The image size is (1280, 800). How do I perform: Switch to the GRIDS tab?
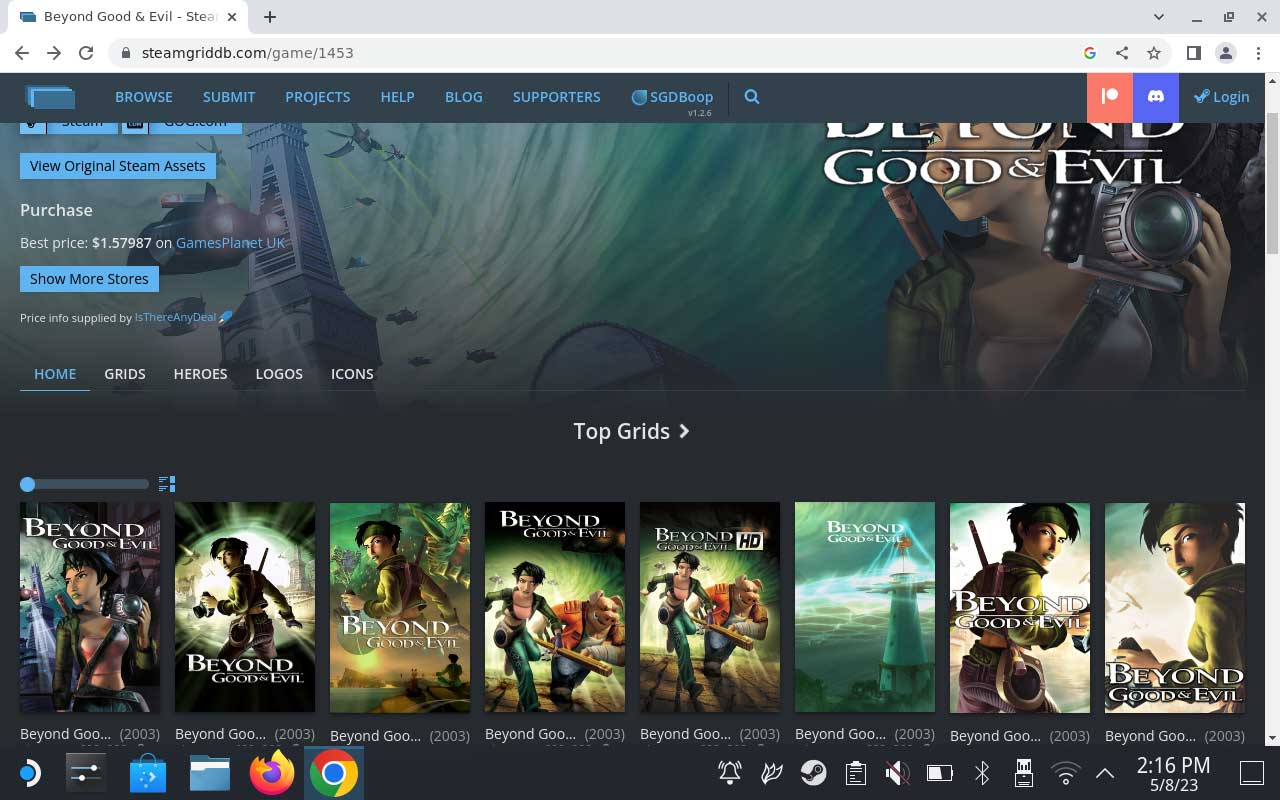click(125, 374)
